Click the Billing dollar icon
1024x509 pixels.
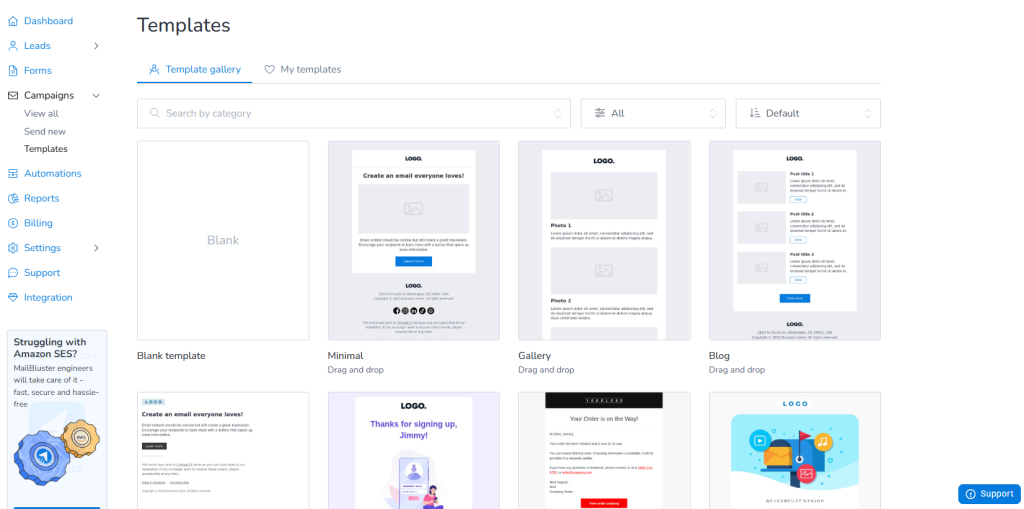pyautogui.click(x=12, y=223)
